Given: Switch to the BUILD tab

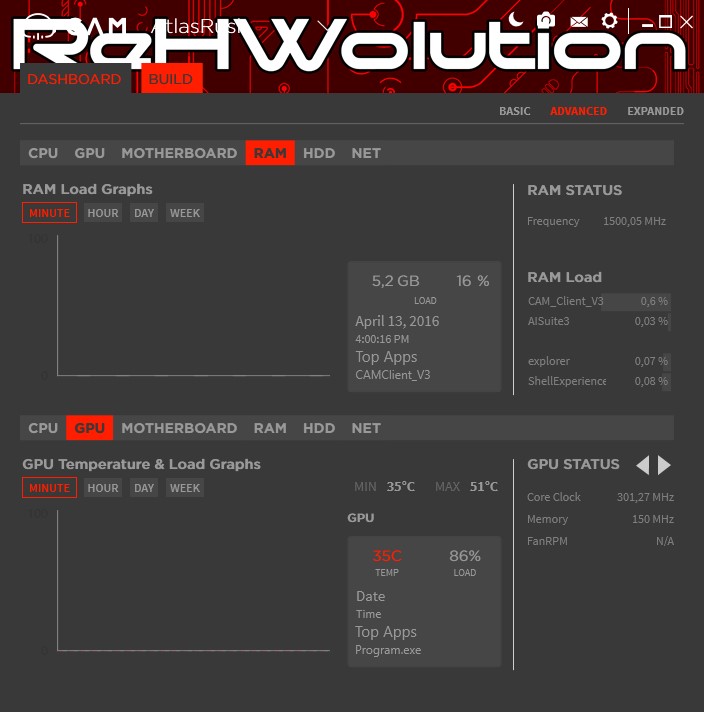Looking at the screenshot, I should point(171,79).
